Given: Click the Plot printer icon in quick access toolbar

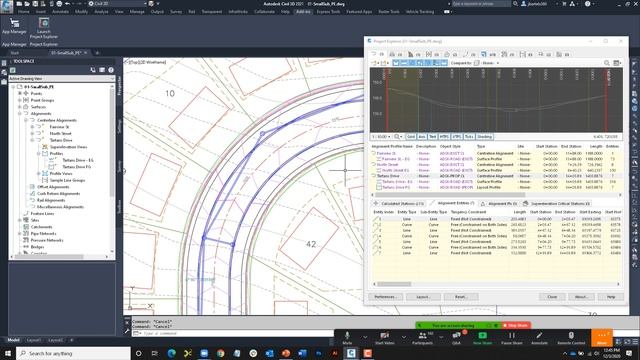Looking at the screenshot, I should [59, 4].
